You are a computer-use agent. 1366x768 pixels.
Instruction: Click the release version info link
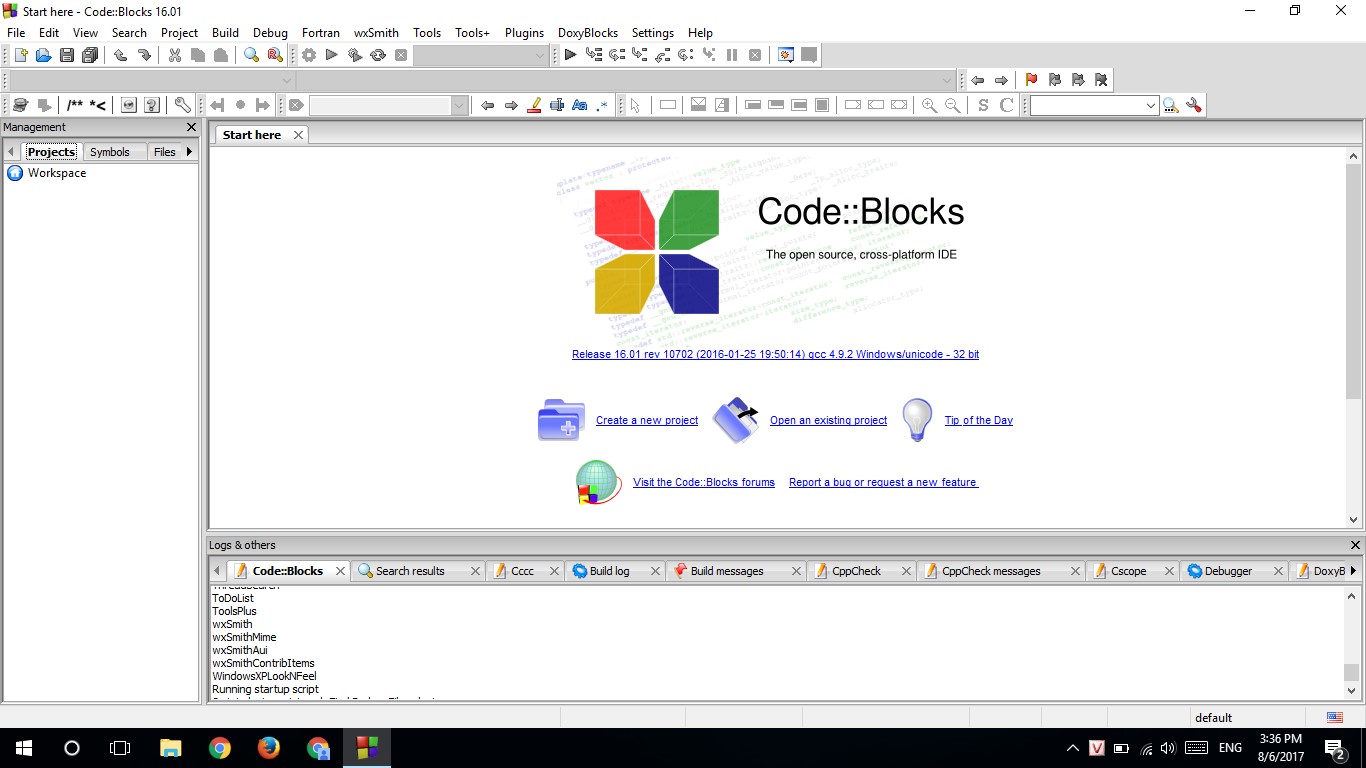point(775,354)
